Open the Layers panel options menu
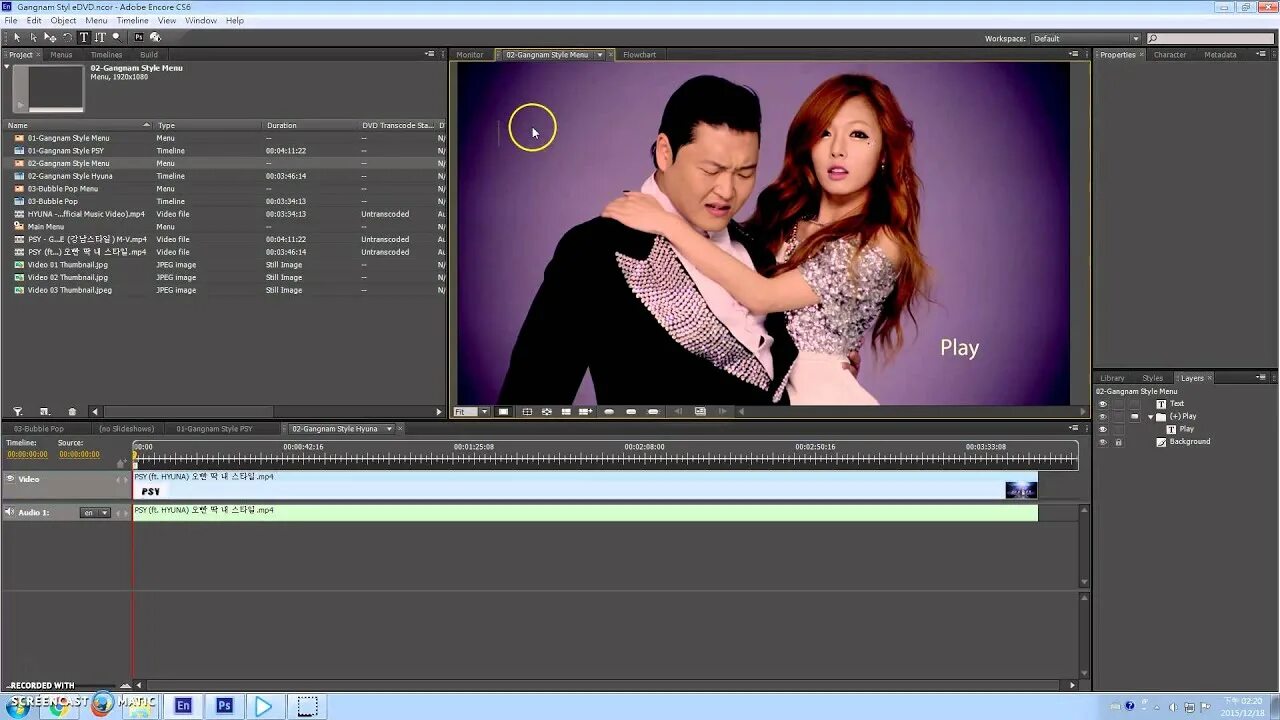1280x720 pixels. tap(1261, 377)
